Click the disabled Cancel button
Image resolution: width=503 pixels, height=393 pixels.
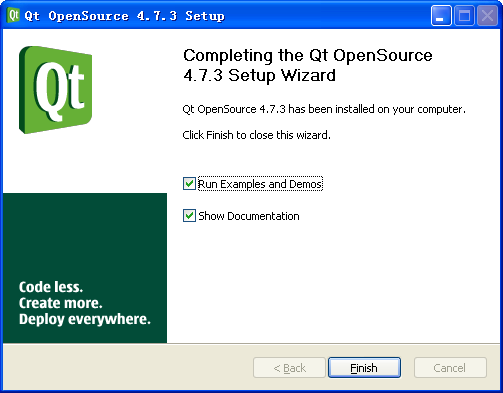click(x=450, y=368)
